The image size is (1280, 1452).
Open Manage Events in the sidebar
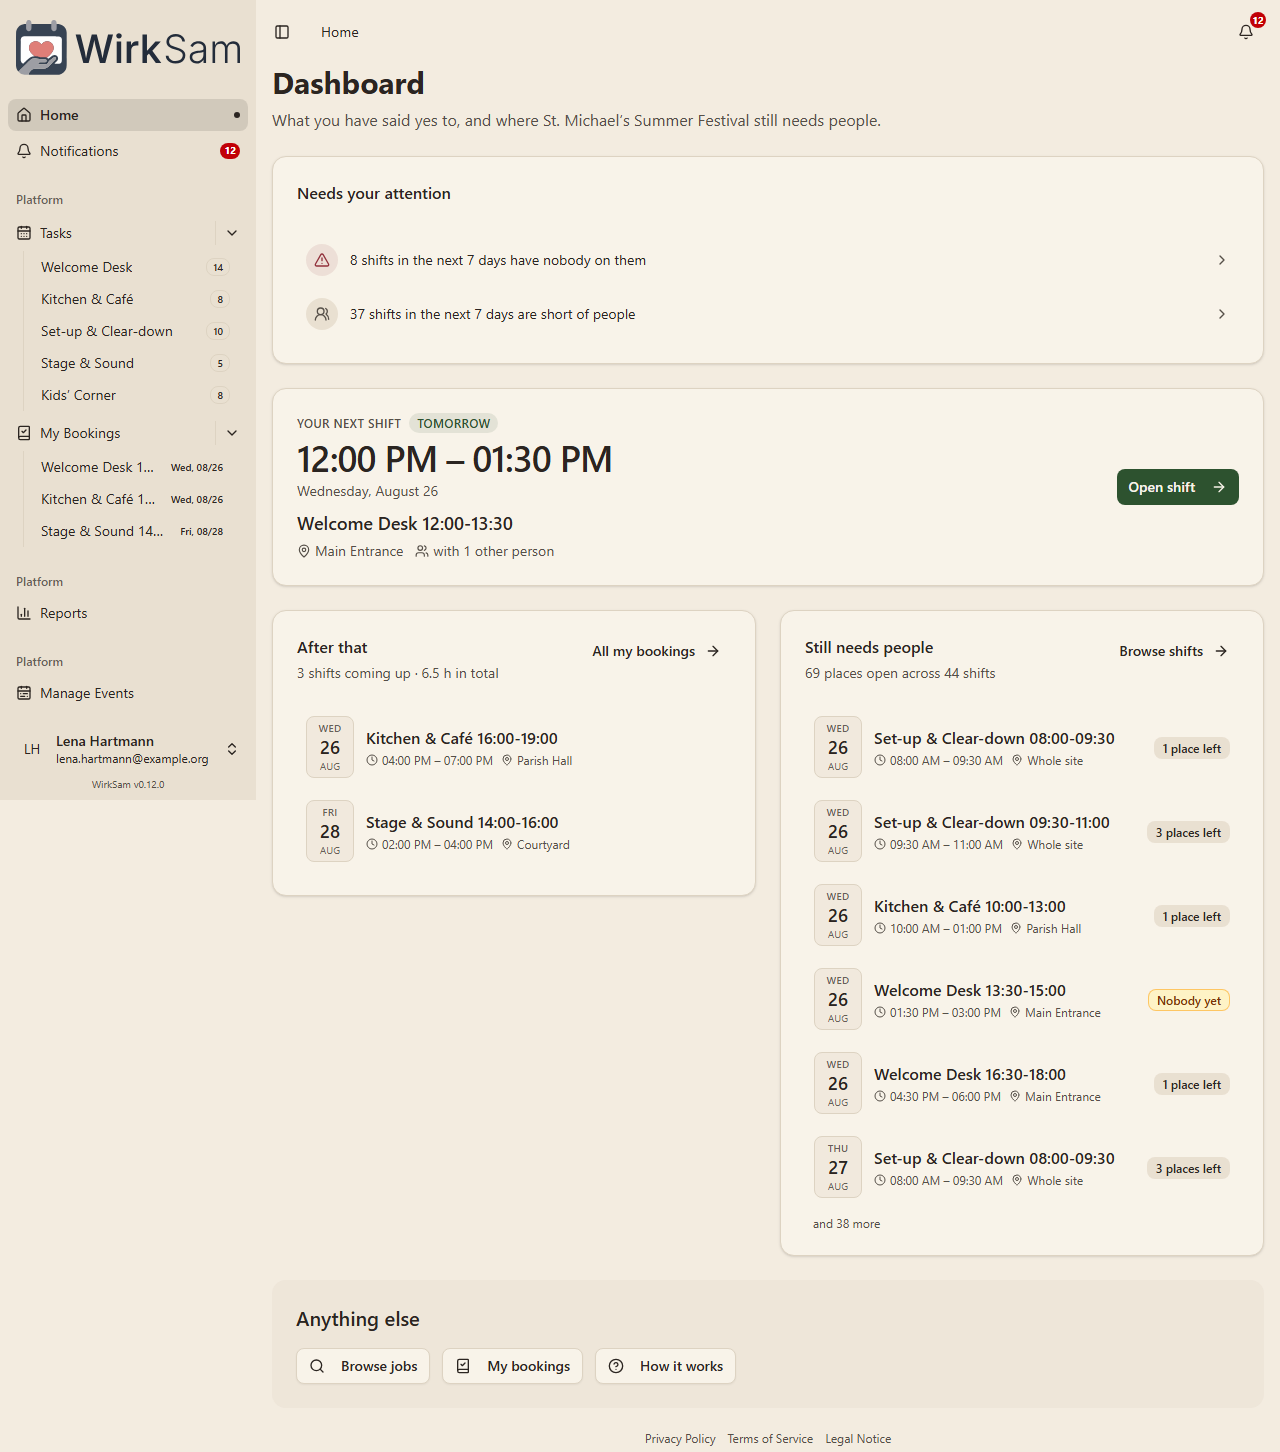(x=128, y=693)
